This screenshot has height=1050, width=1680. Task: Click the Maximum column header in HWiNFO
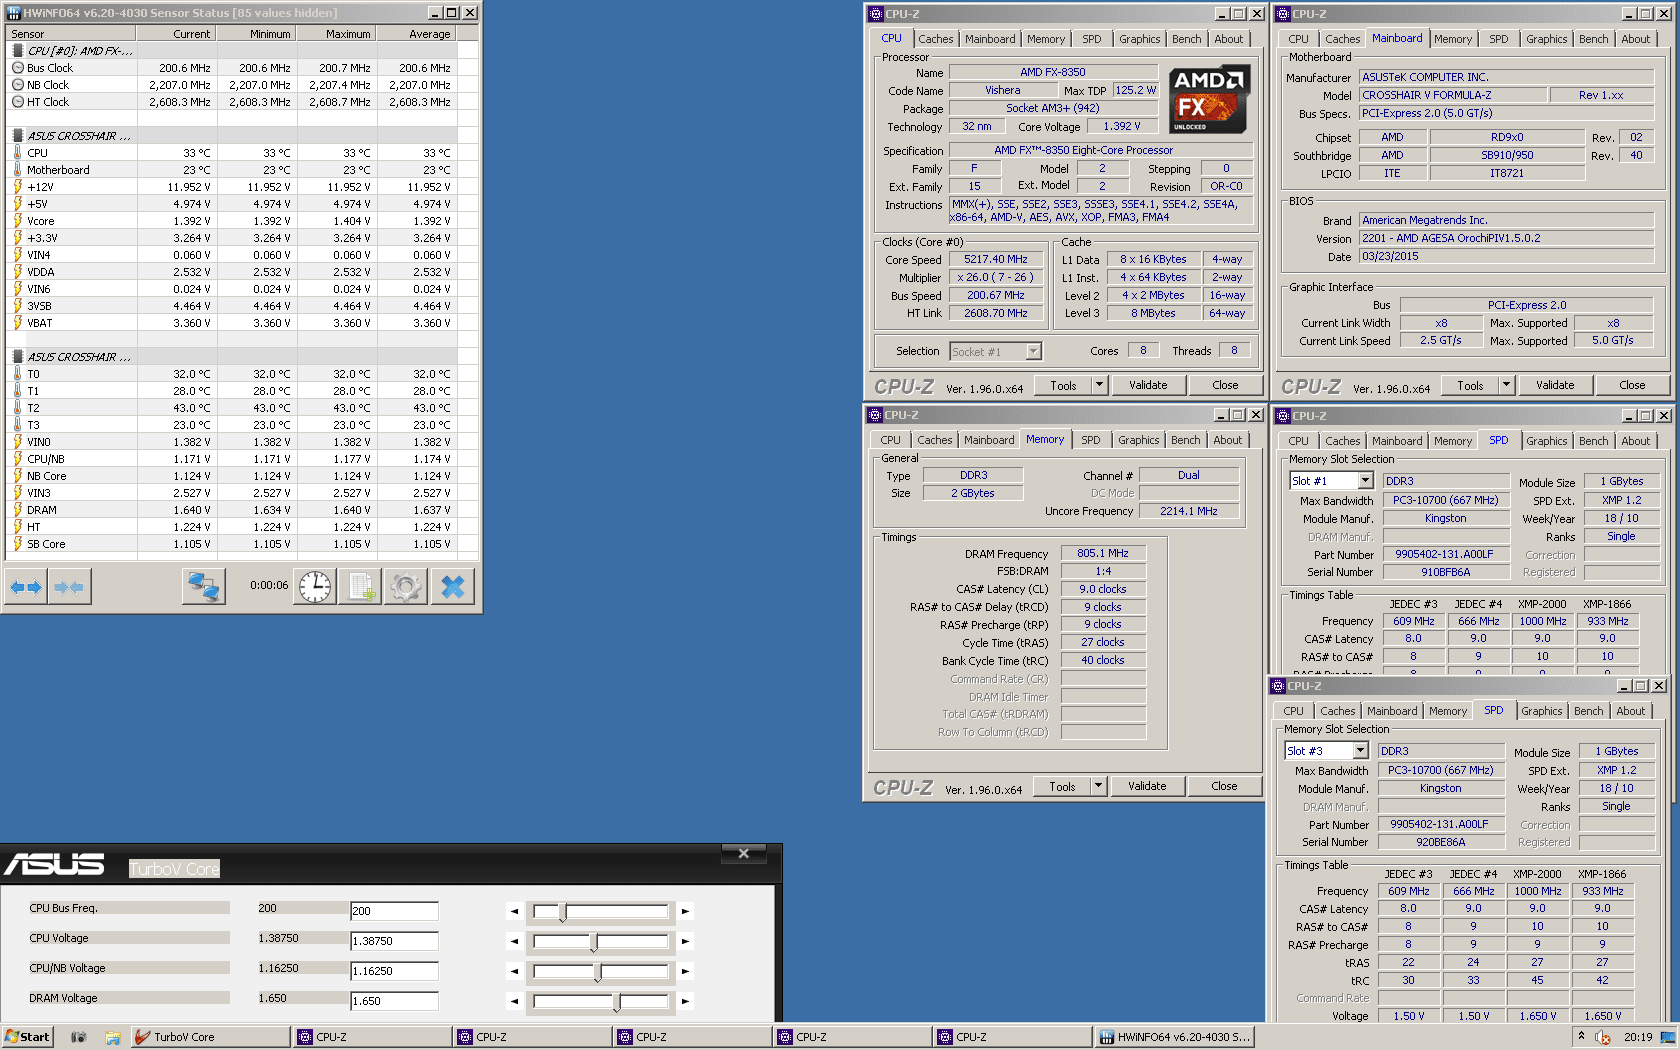[x=336, y=34]
